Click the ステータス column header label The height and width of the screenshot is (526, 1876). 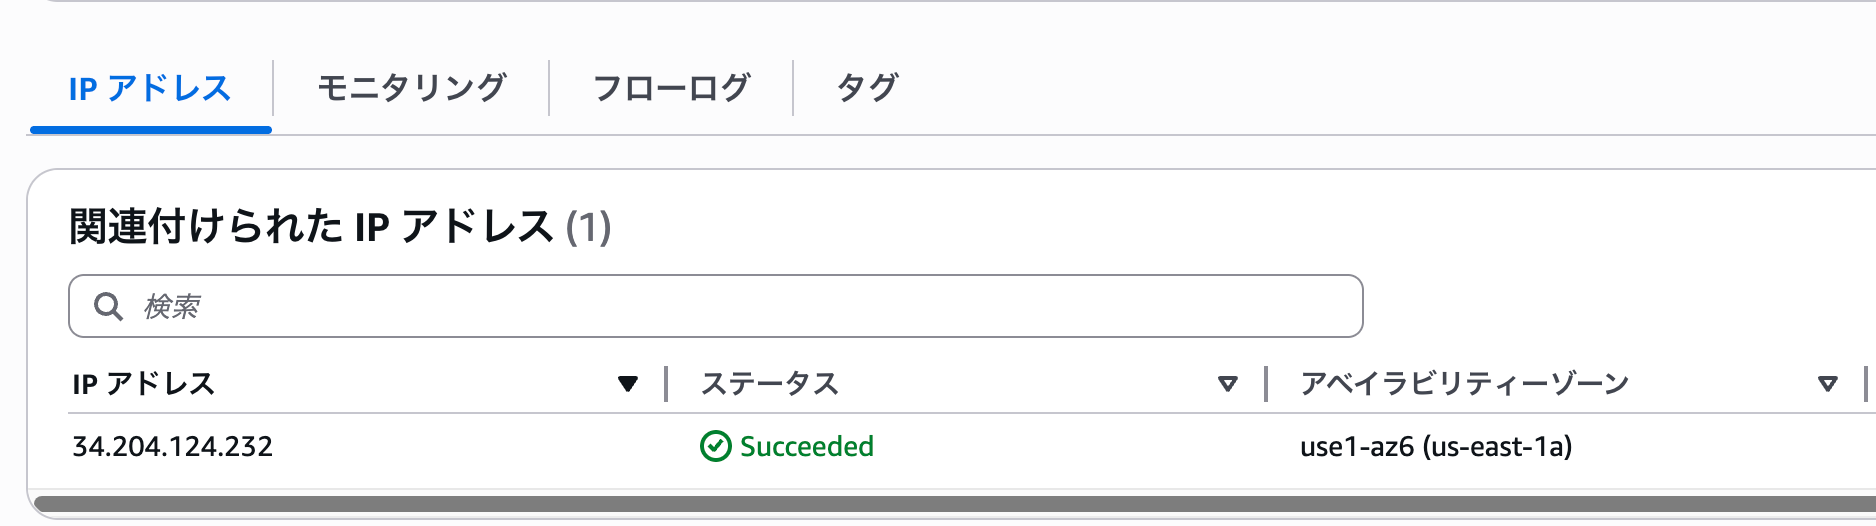(x=769, y=384)
